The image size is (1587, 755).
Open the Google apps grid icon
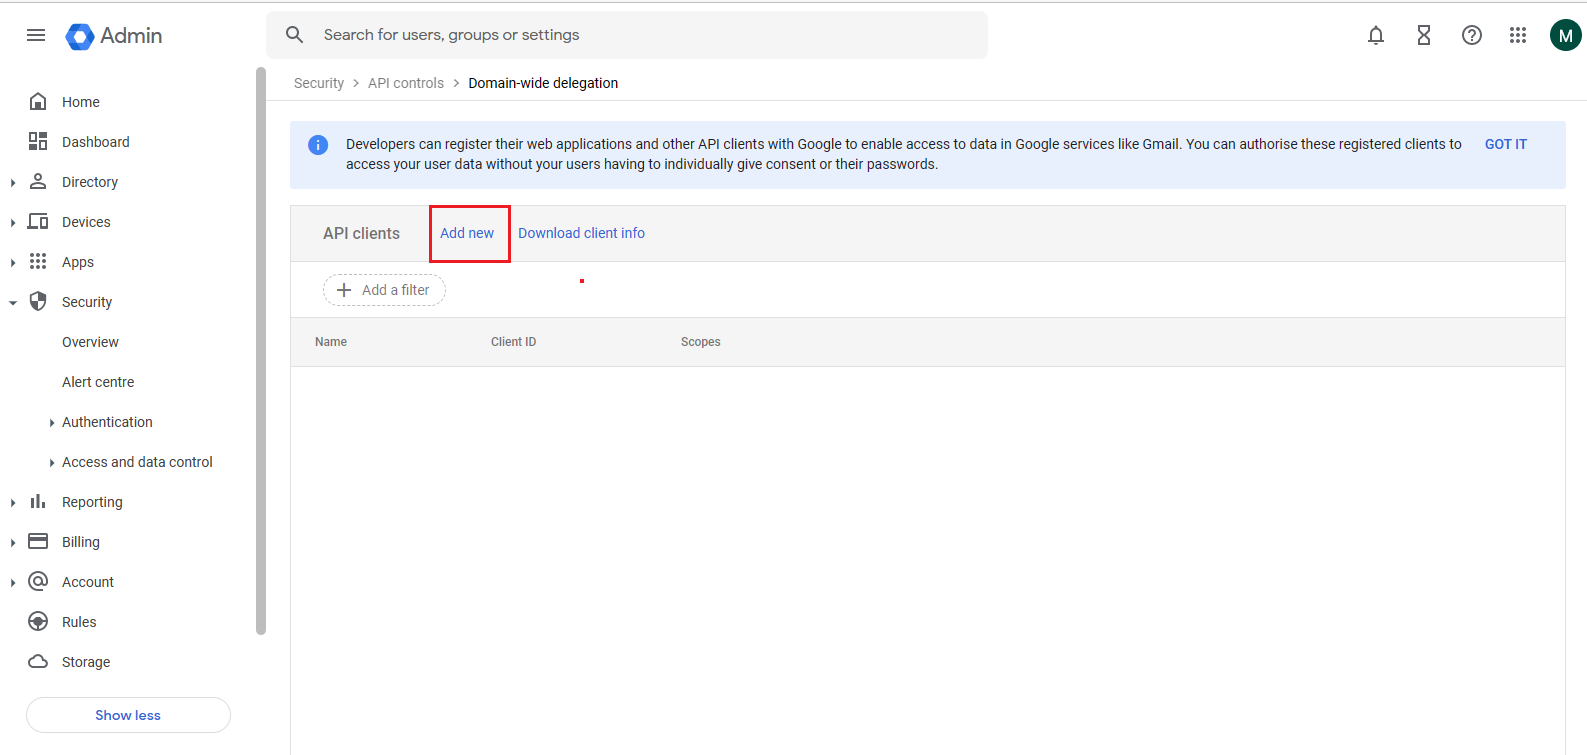click(1518, 35)
